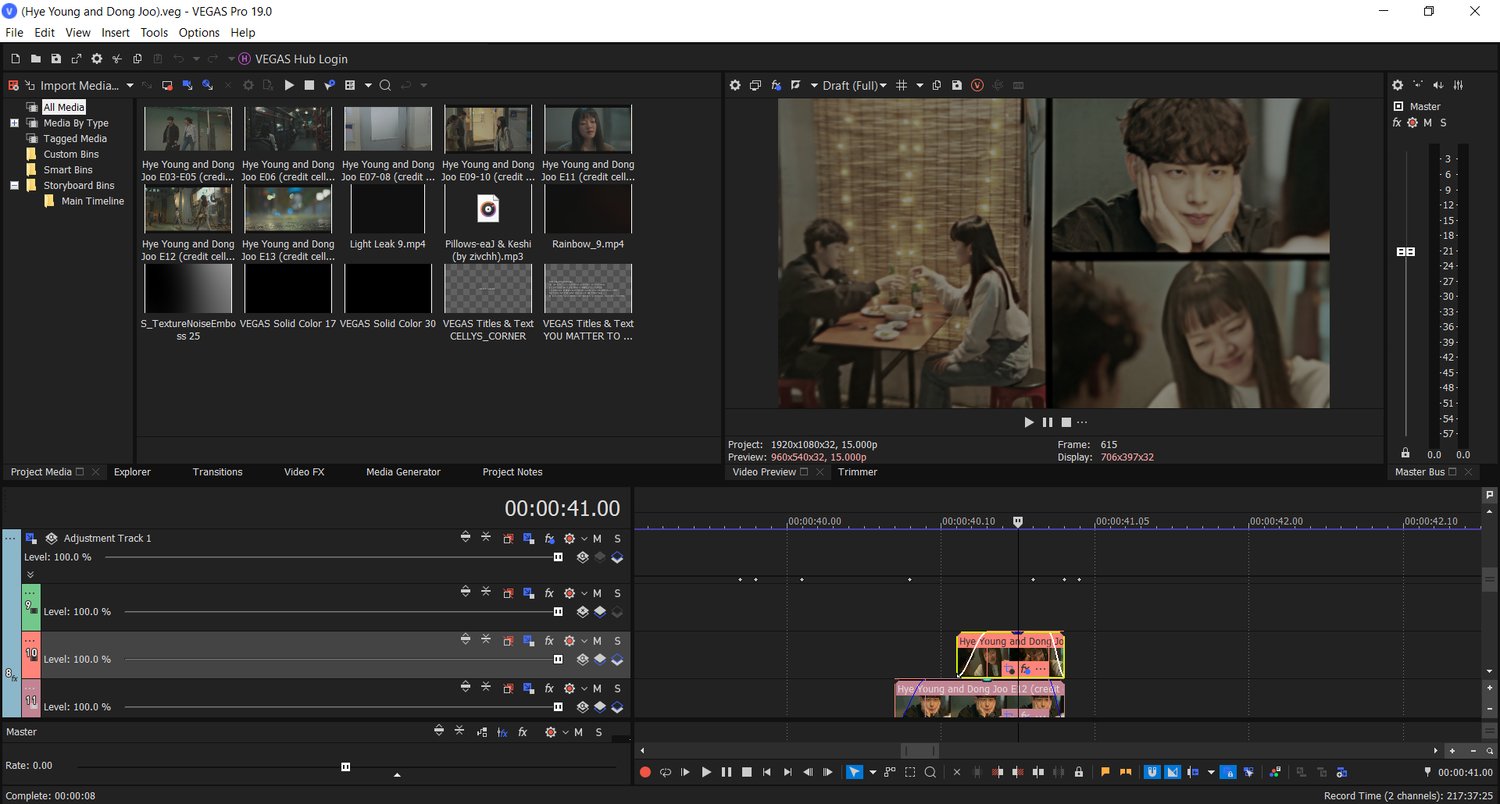Click the Save Snapshot icon in the preview toolbar

click(x=957, y=86)
